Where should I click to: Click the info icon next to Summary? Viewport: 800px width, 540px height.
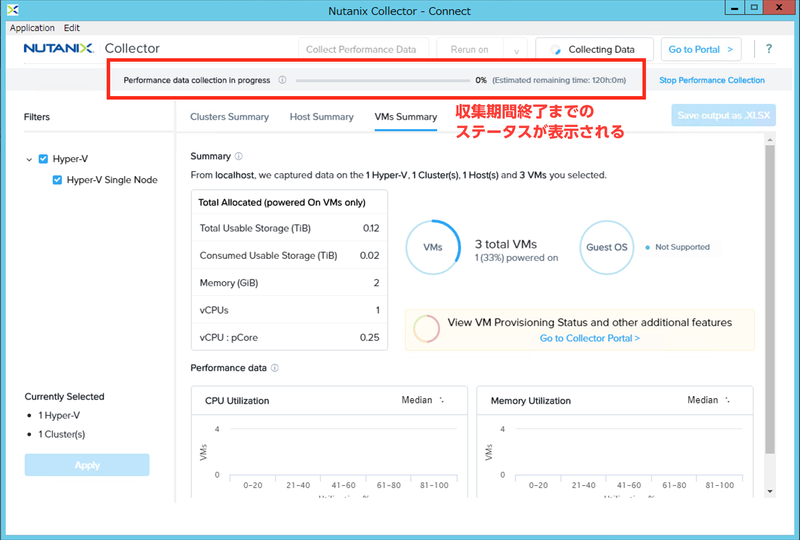[x=238, y=156]
